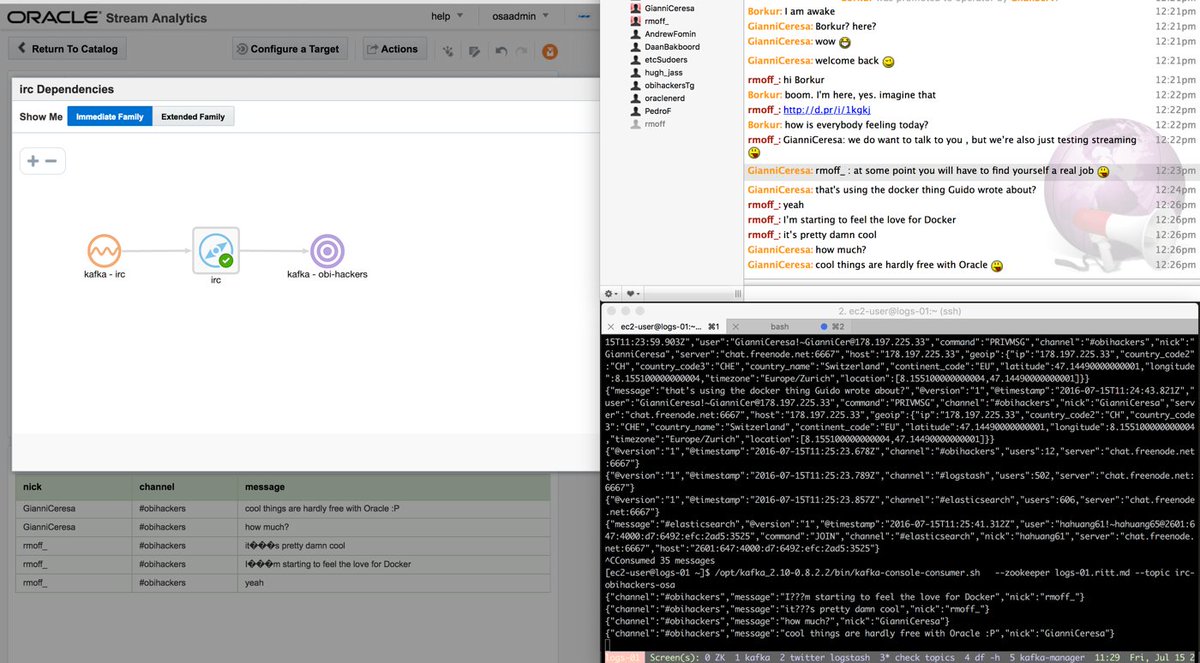The height and width of the screenshot is (663, 1200).
Task: Select rmoff_ in chat user list
Action: pyautogui.click(x=651, y=21)
